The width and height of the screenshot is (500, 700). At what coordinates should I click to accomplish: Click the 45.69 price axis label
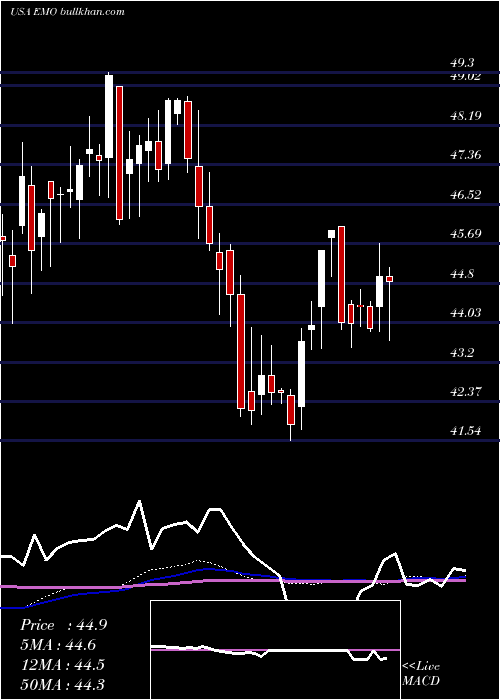coord(466,234)
